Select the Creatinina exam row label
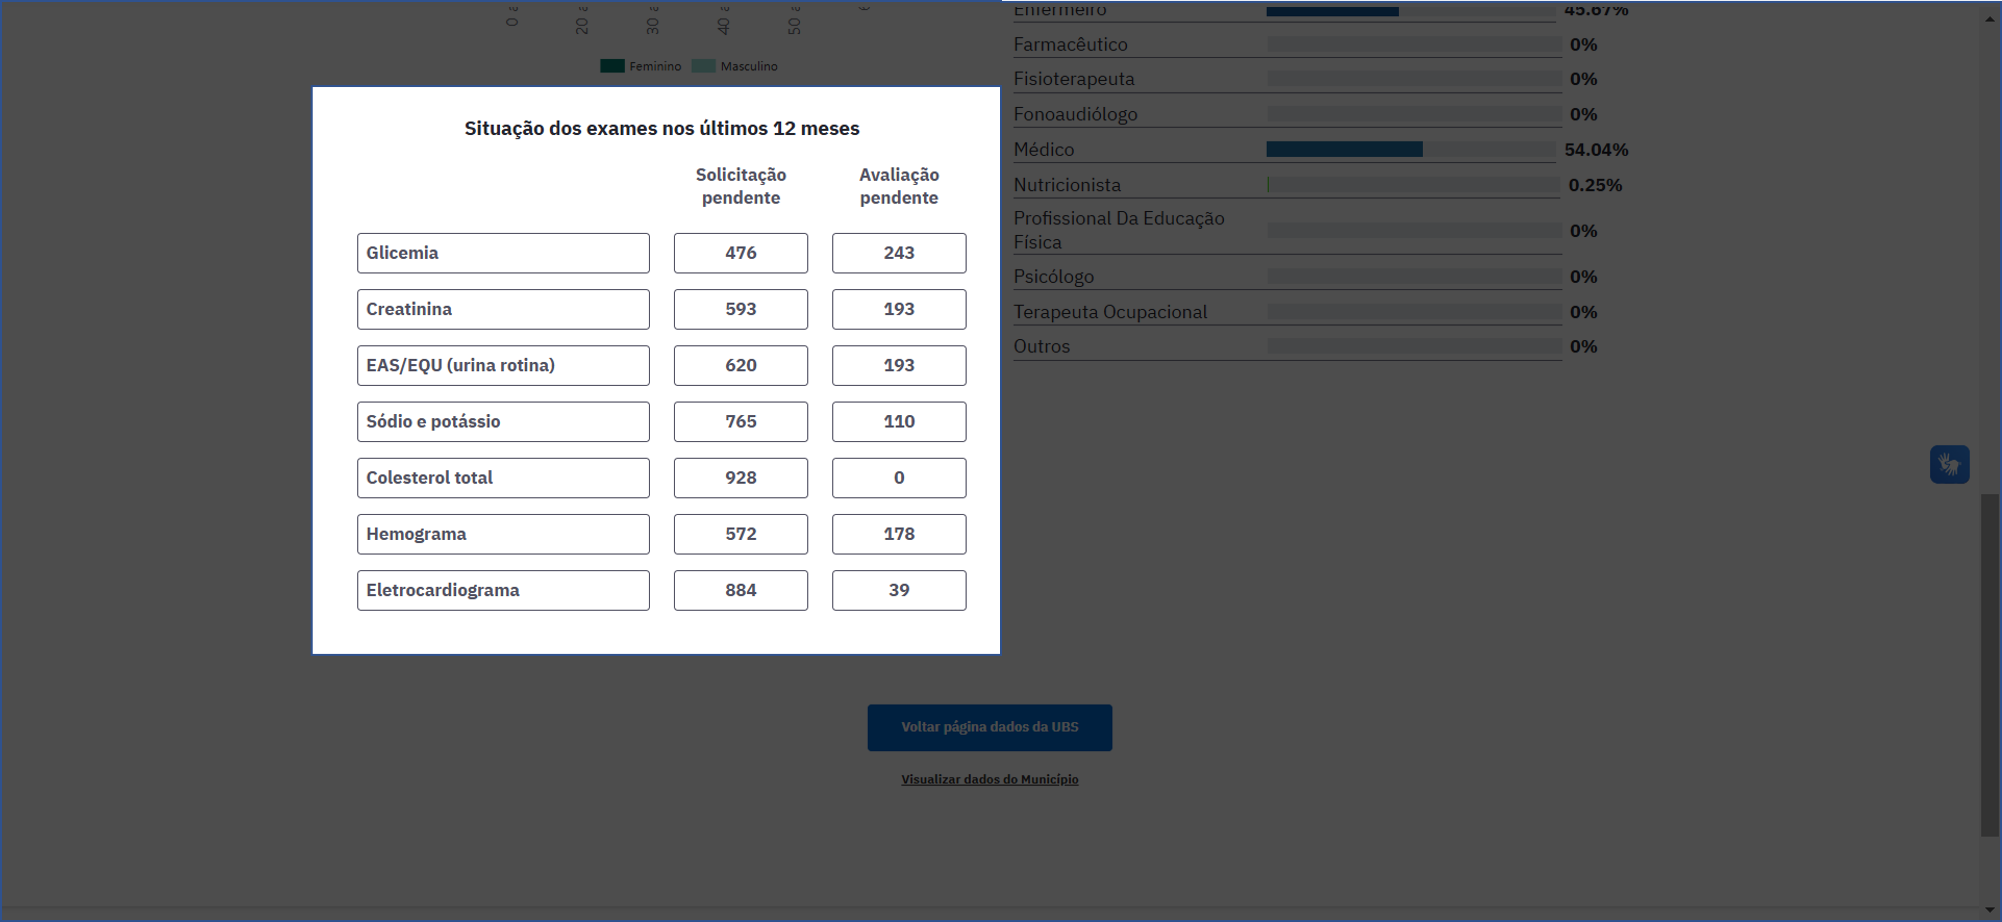The height and width of the screenshot is (922, 2002). (x=503, y=309)
